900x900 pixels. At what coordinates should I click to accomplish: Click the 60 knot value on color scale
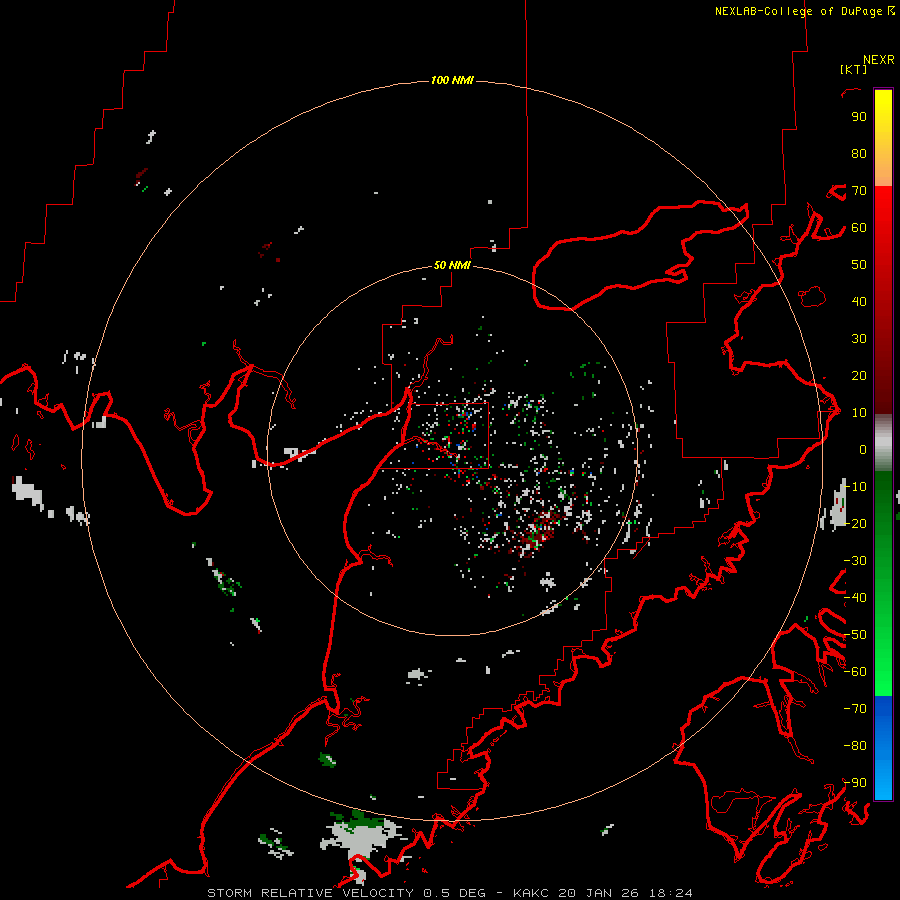point(859,227)
